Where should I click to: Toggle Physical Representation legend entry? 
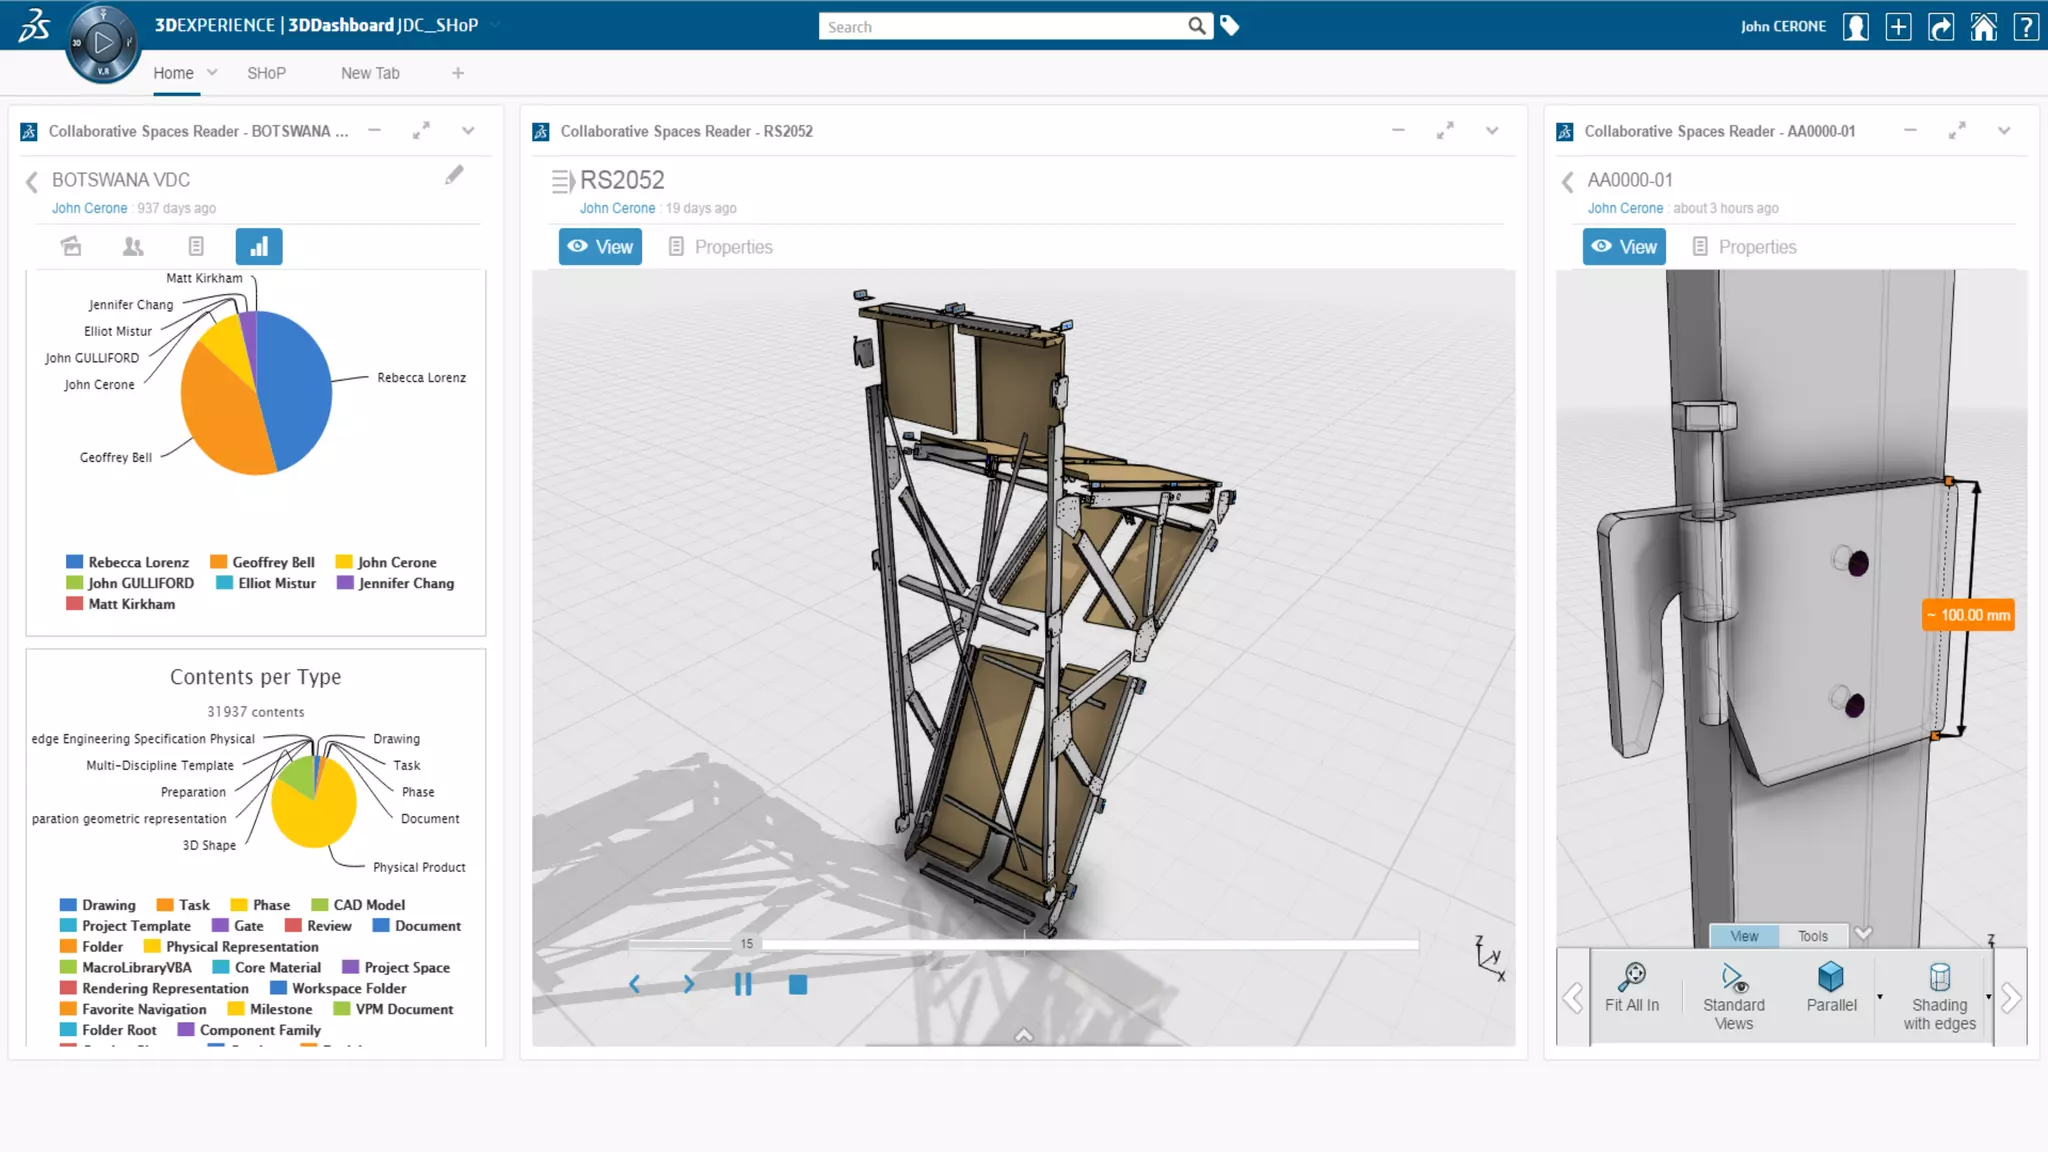coord(231,946)
